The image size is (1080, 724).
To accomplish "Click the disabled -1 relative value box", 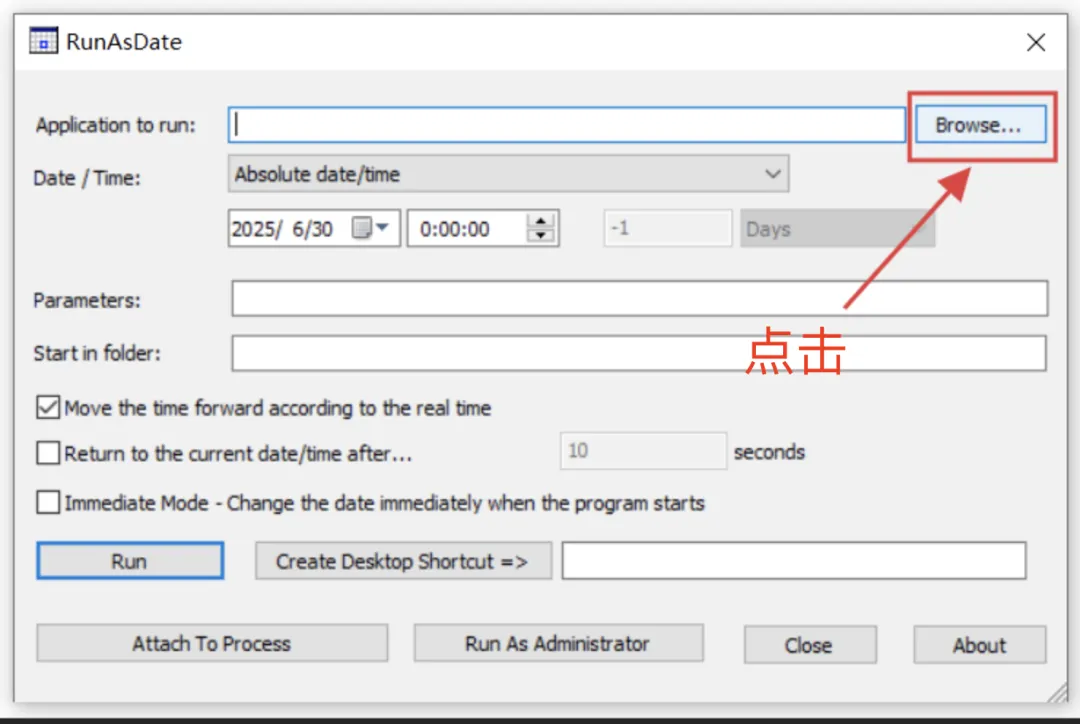I will coord(667,228).
